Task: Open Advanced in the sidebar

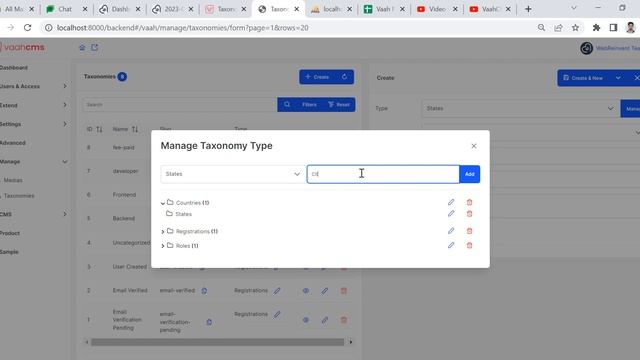Action: [13, 143]
